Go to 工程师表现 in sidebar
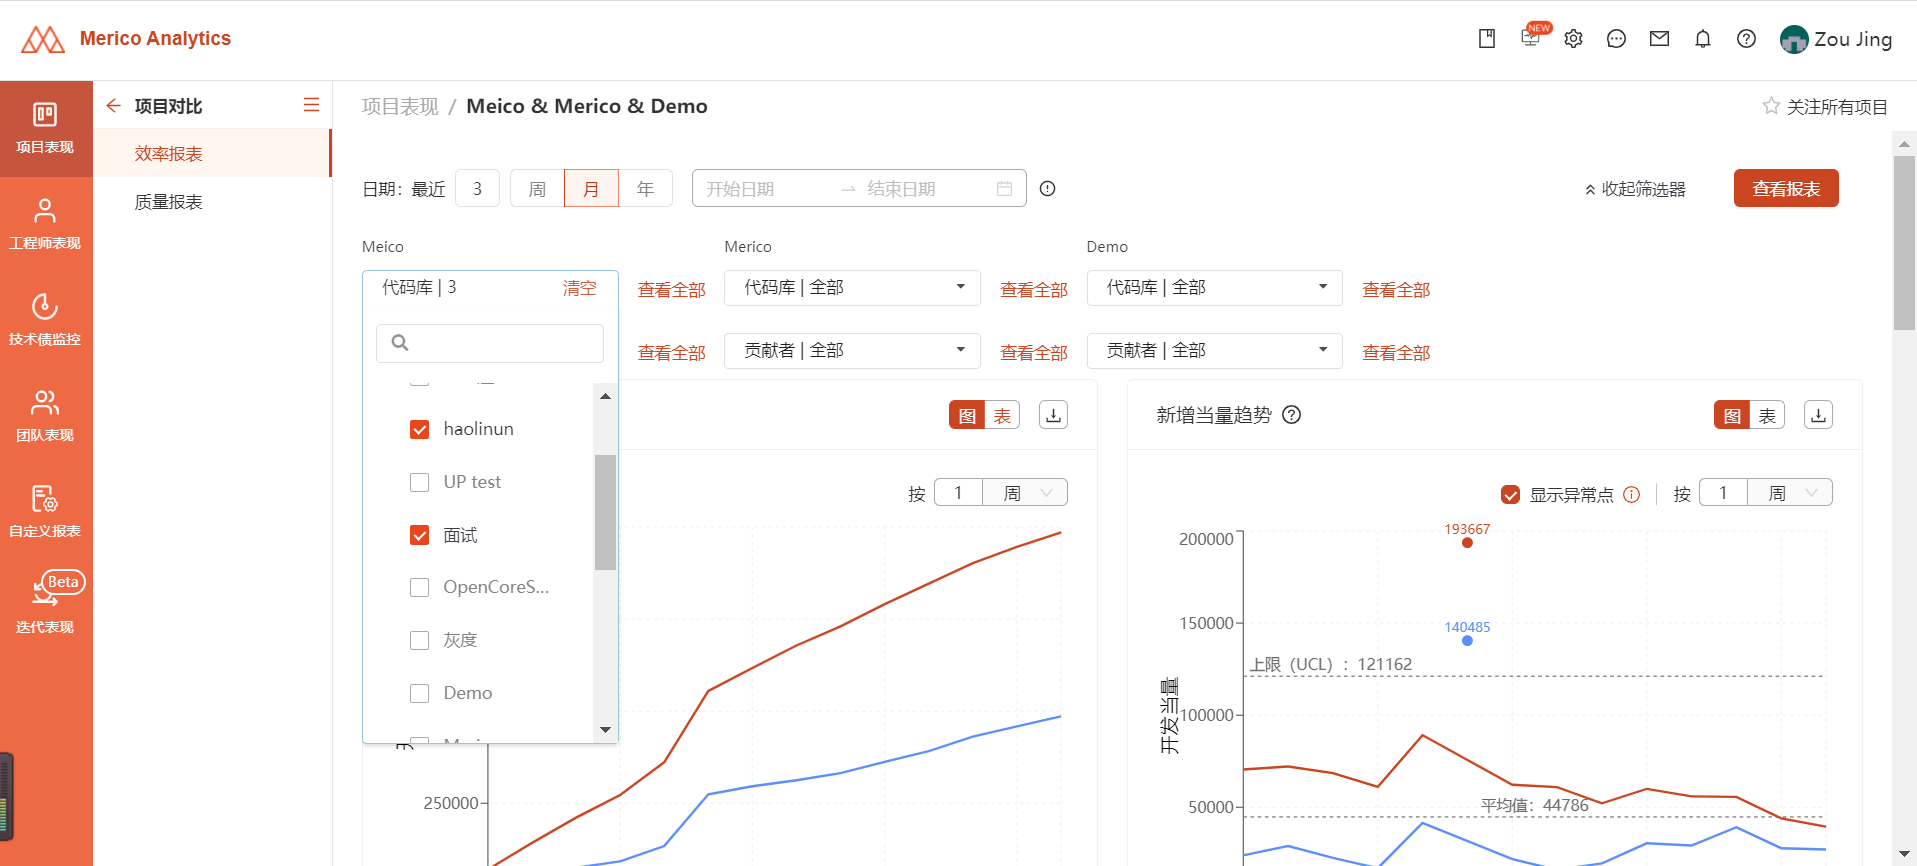 tap(45, 224)
